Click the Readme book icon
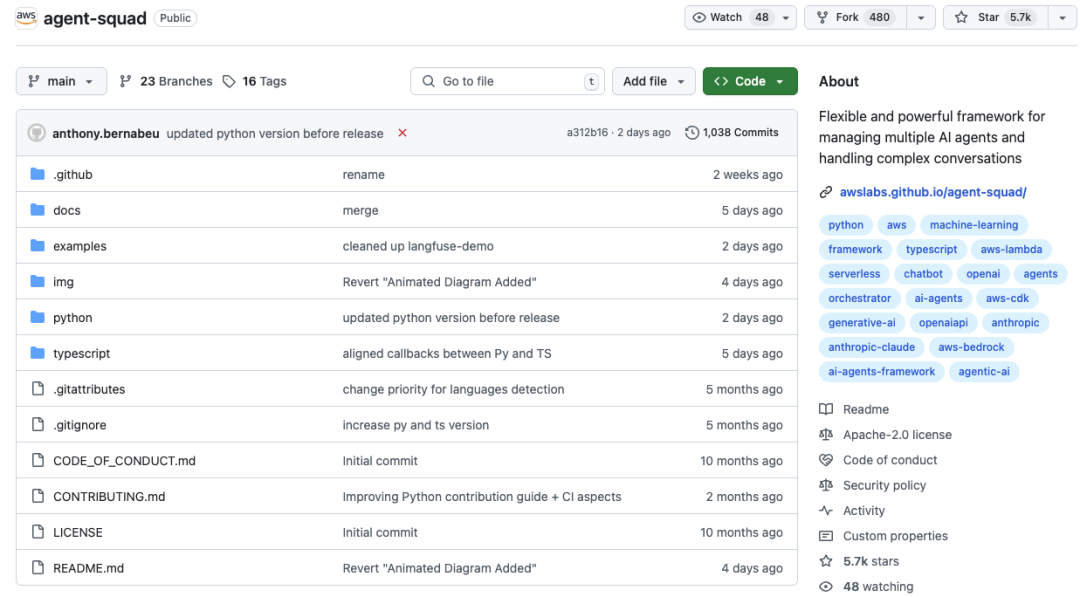The image size is (1080, 597). click(x=826, y=409)
